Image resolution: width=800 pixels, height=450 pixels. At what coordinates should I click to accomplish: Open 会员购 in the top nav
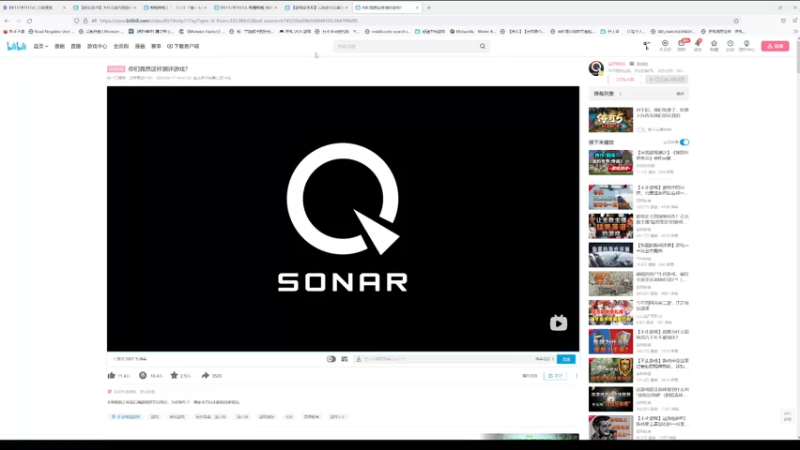pyautogui.click(x=121, y=46)
